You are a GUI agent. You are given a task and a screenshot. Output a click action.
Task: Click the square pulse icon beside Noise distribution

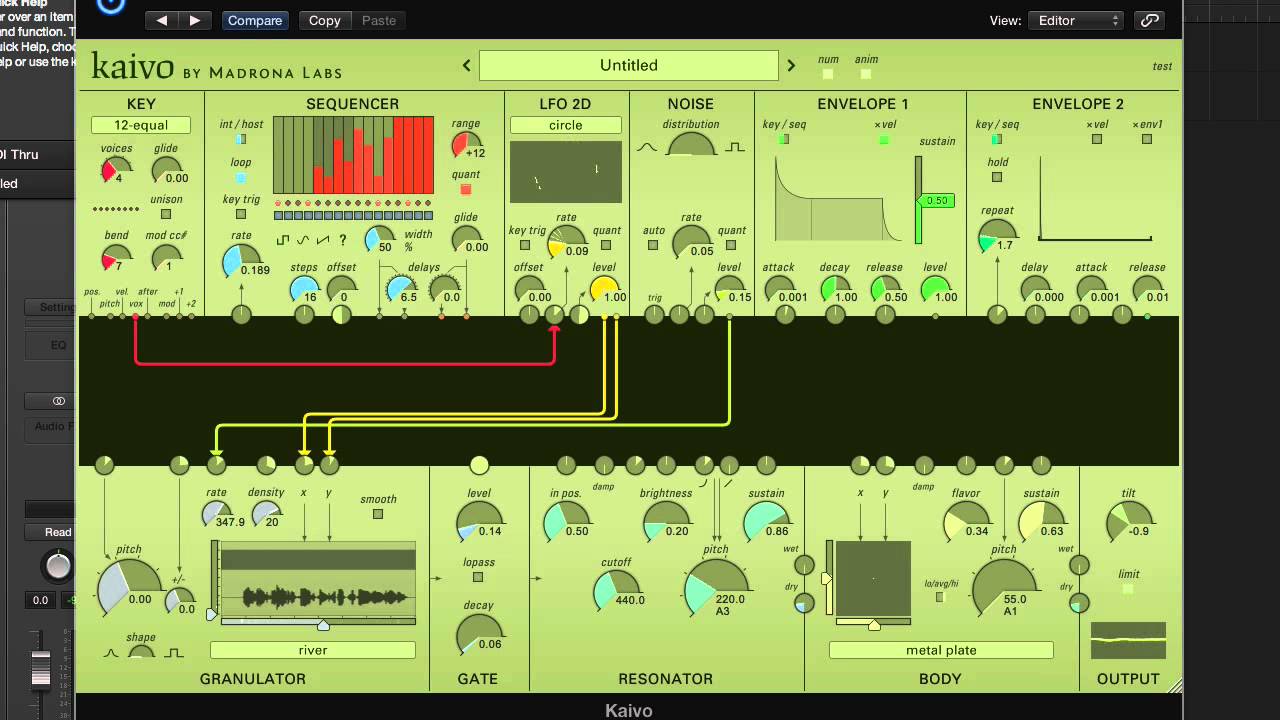coord(735,147)
